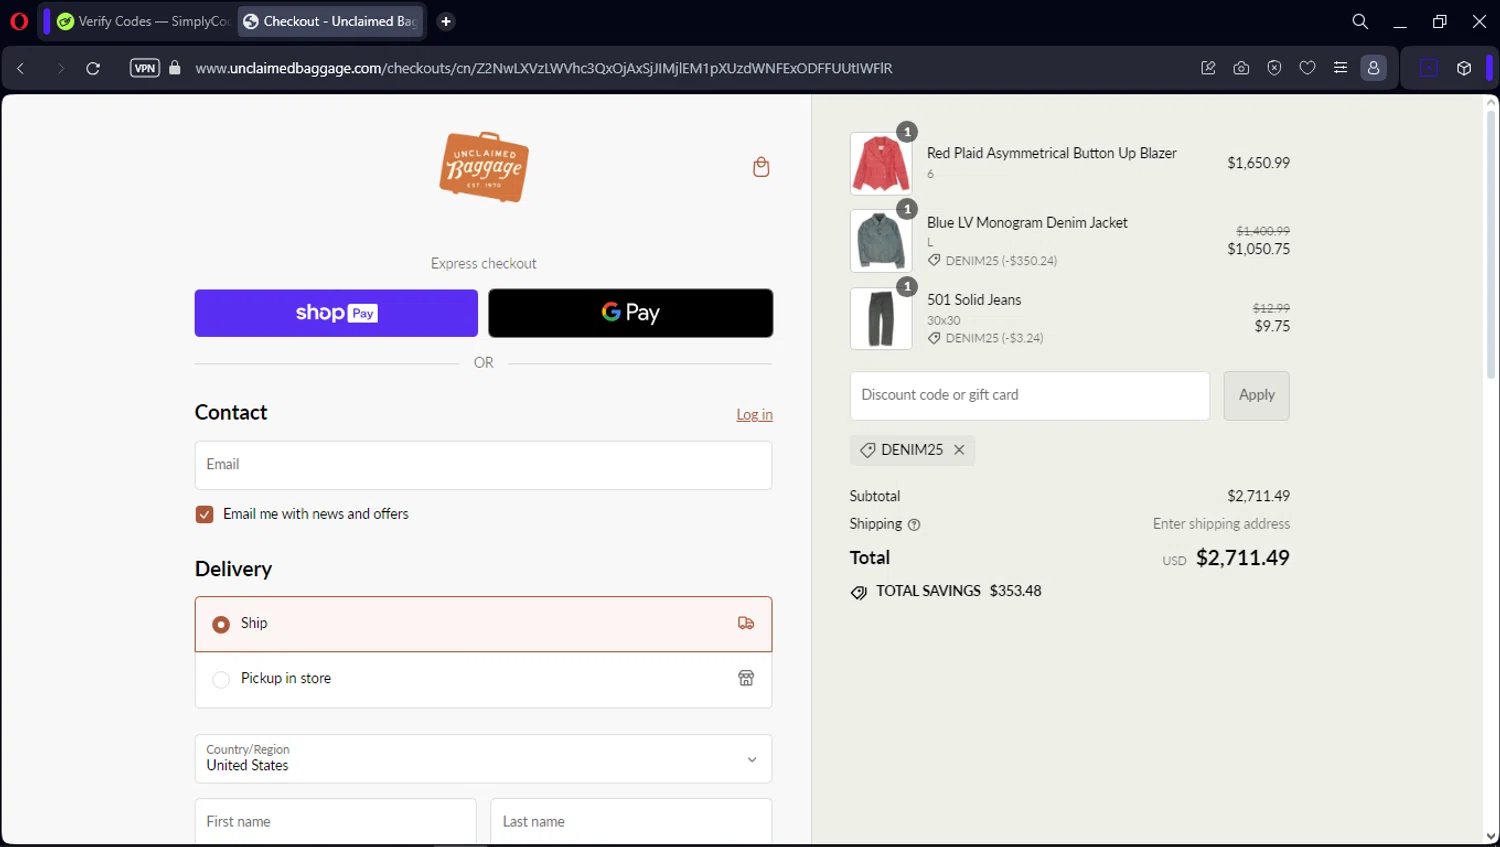Open the extensions cube icon

tap(1464, 68)
